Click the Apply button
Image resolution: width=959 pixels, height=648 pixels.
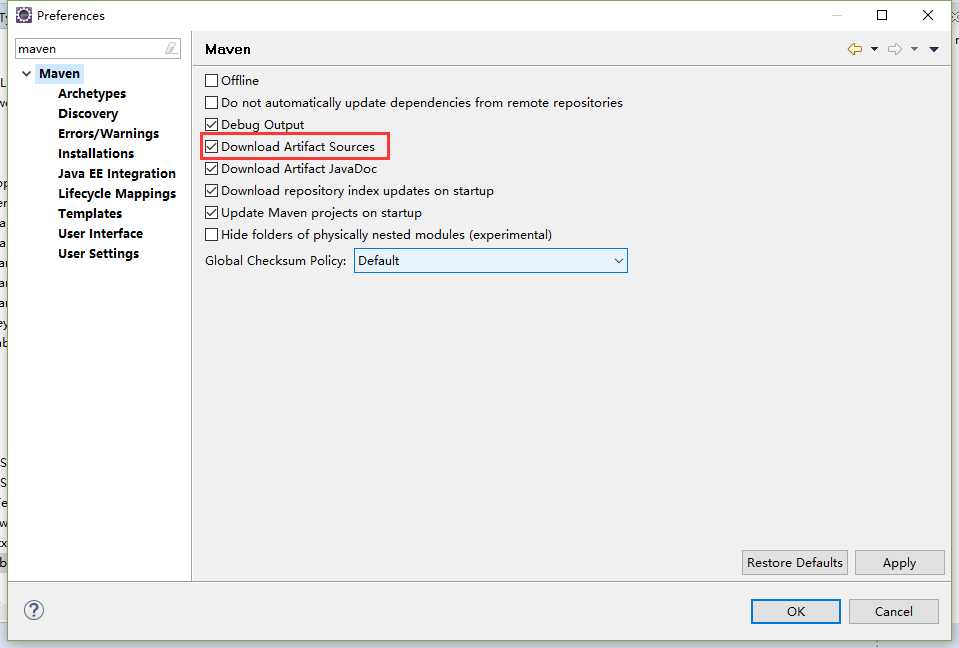tap(899, 562)
